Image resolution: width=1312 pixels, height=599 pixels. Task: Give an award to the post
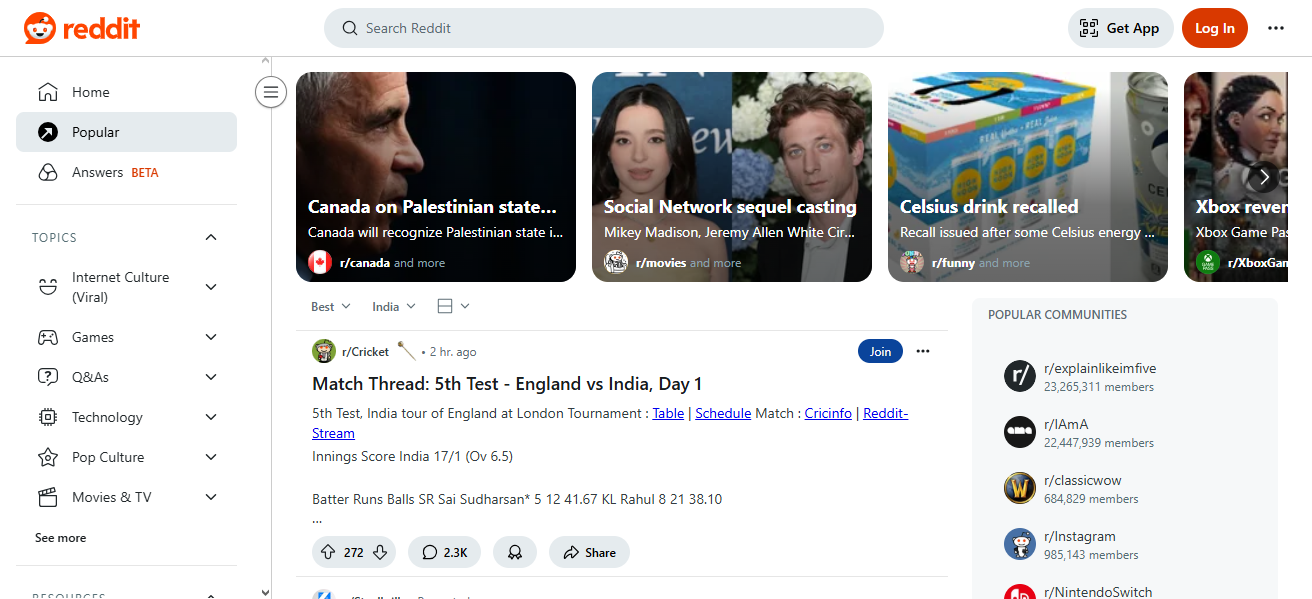click(515, 552)
